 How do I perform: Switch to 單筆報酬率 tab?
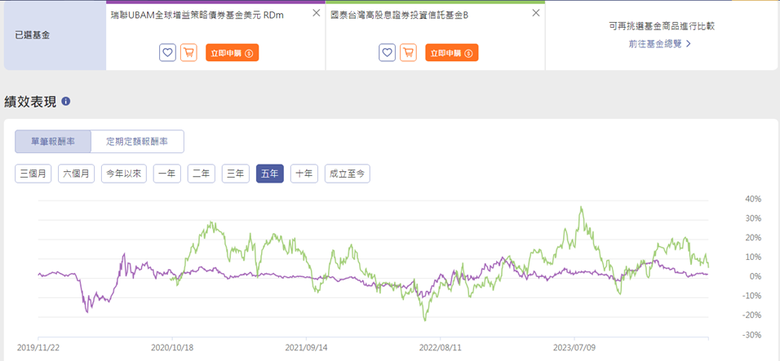coord(53,141)
